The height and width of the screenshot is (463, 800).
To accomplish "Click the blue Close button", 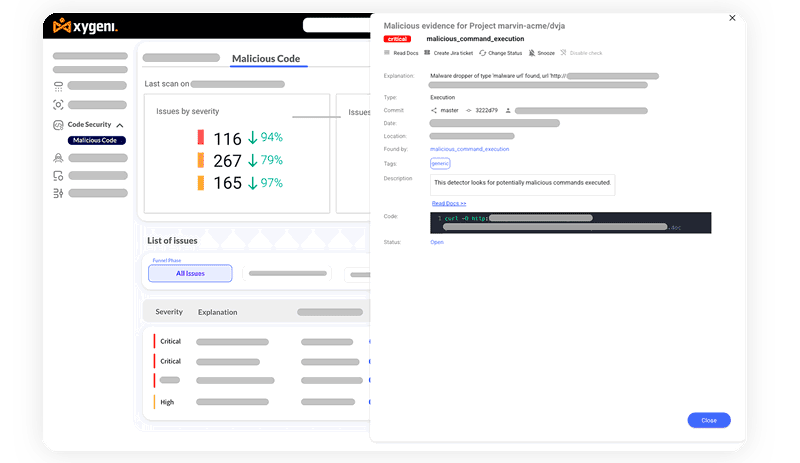I will coord(709,420).
